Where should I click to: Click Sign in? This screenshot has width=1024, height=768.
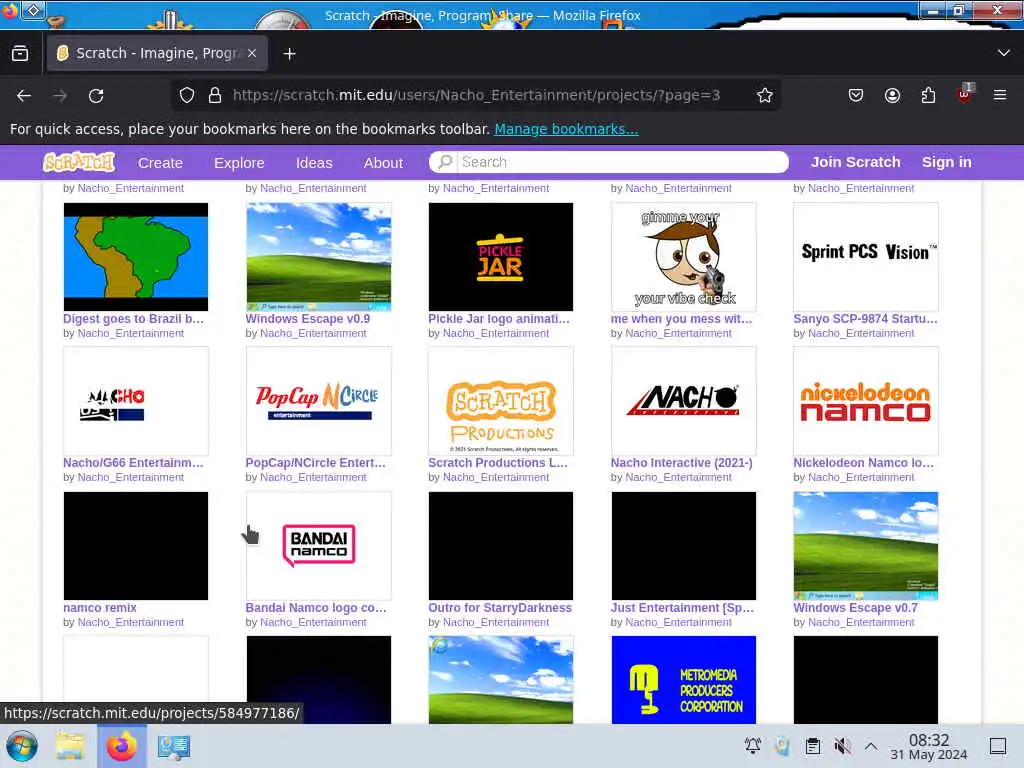pyautogui.click(x=946, y=162)
